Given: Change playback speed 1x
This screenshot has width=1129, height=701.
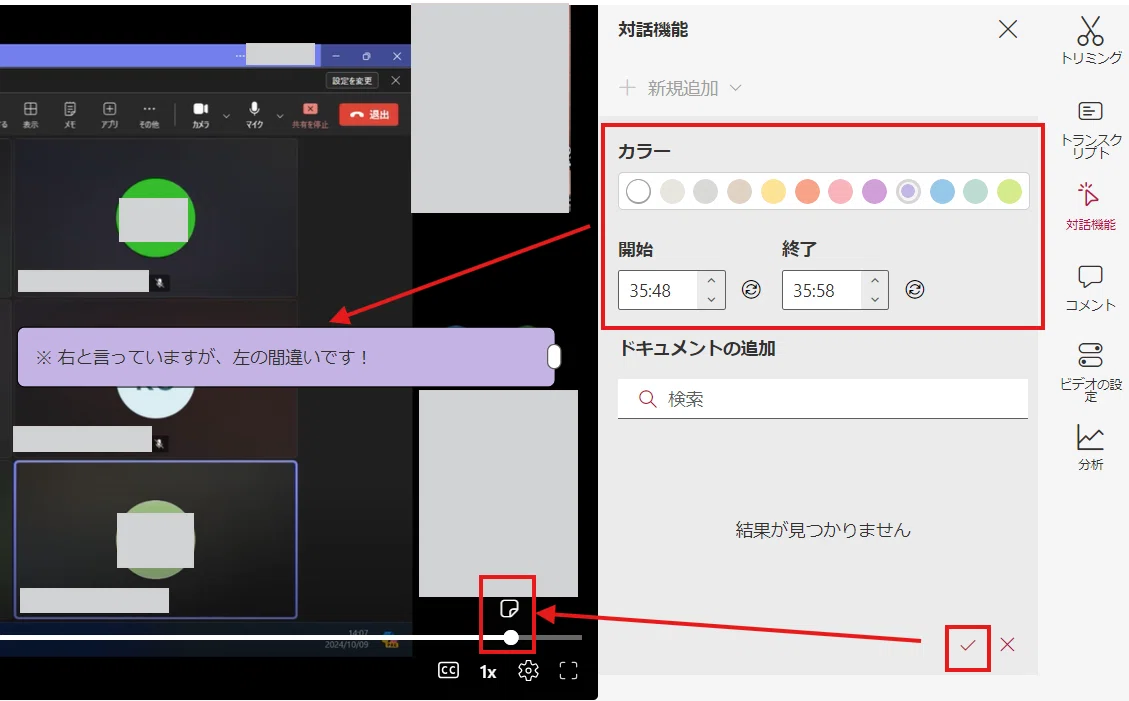Looking at the screenshot, I should (x=487, y=671).
